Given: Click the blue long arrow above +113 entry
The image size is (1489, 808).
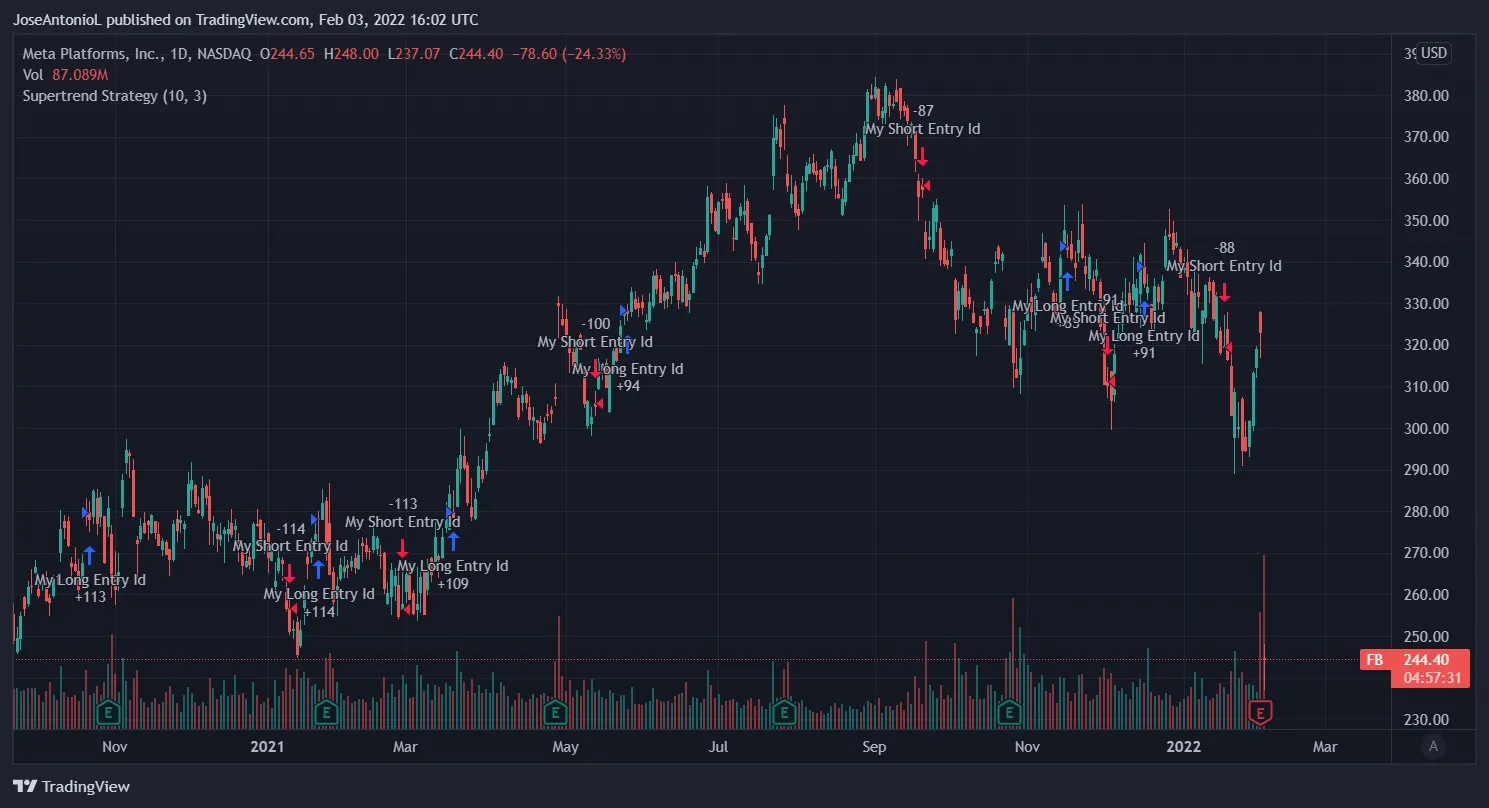Looking at the screenshot, I should tap(89, 556).
